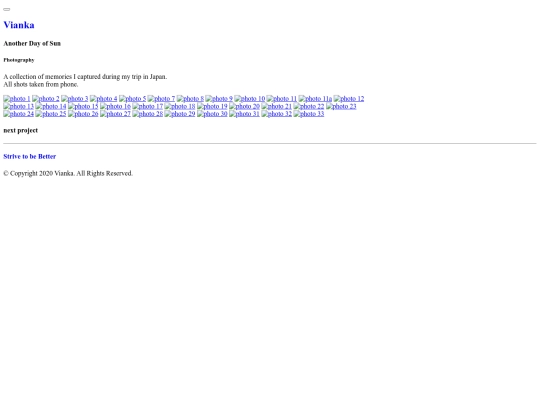This screenshot has width=540, height=405.
Task: Open the photo 8 thumbnail link
Action: (x=190, y=99)
